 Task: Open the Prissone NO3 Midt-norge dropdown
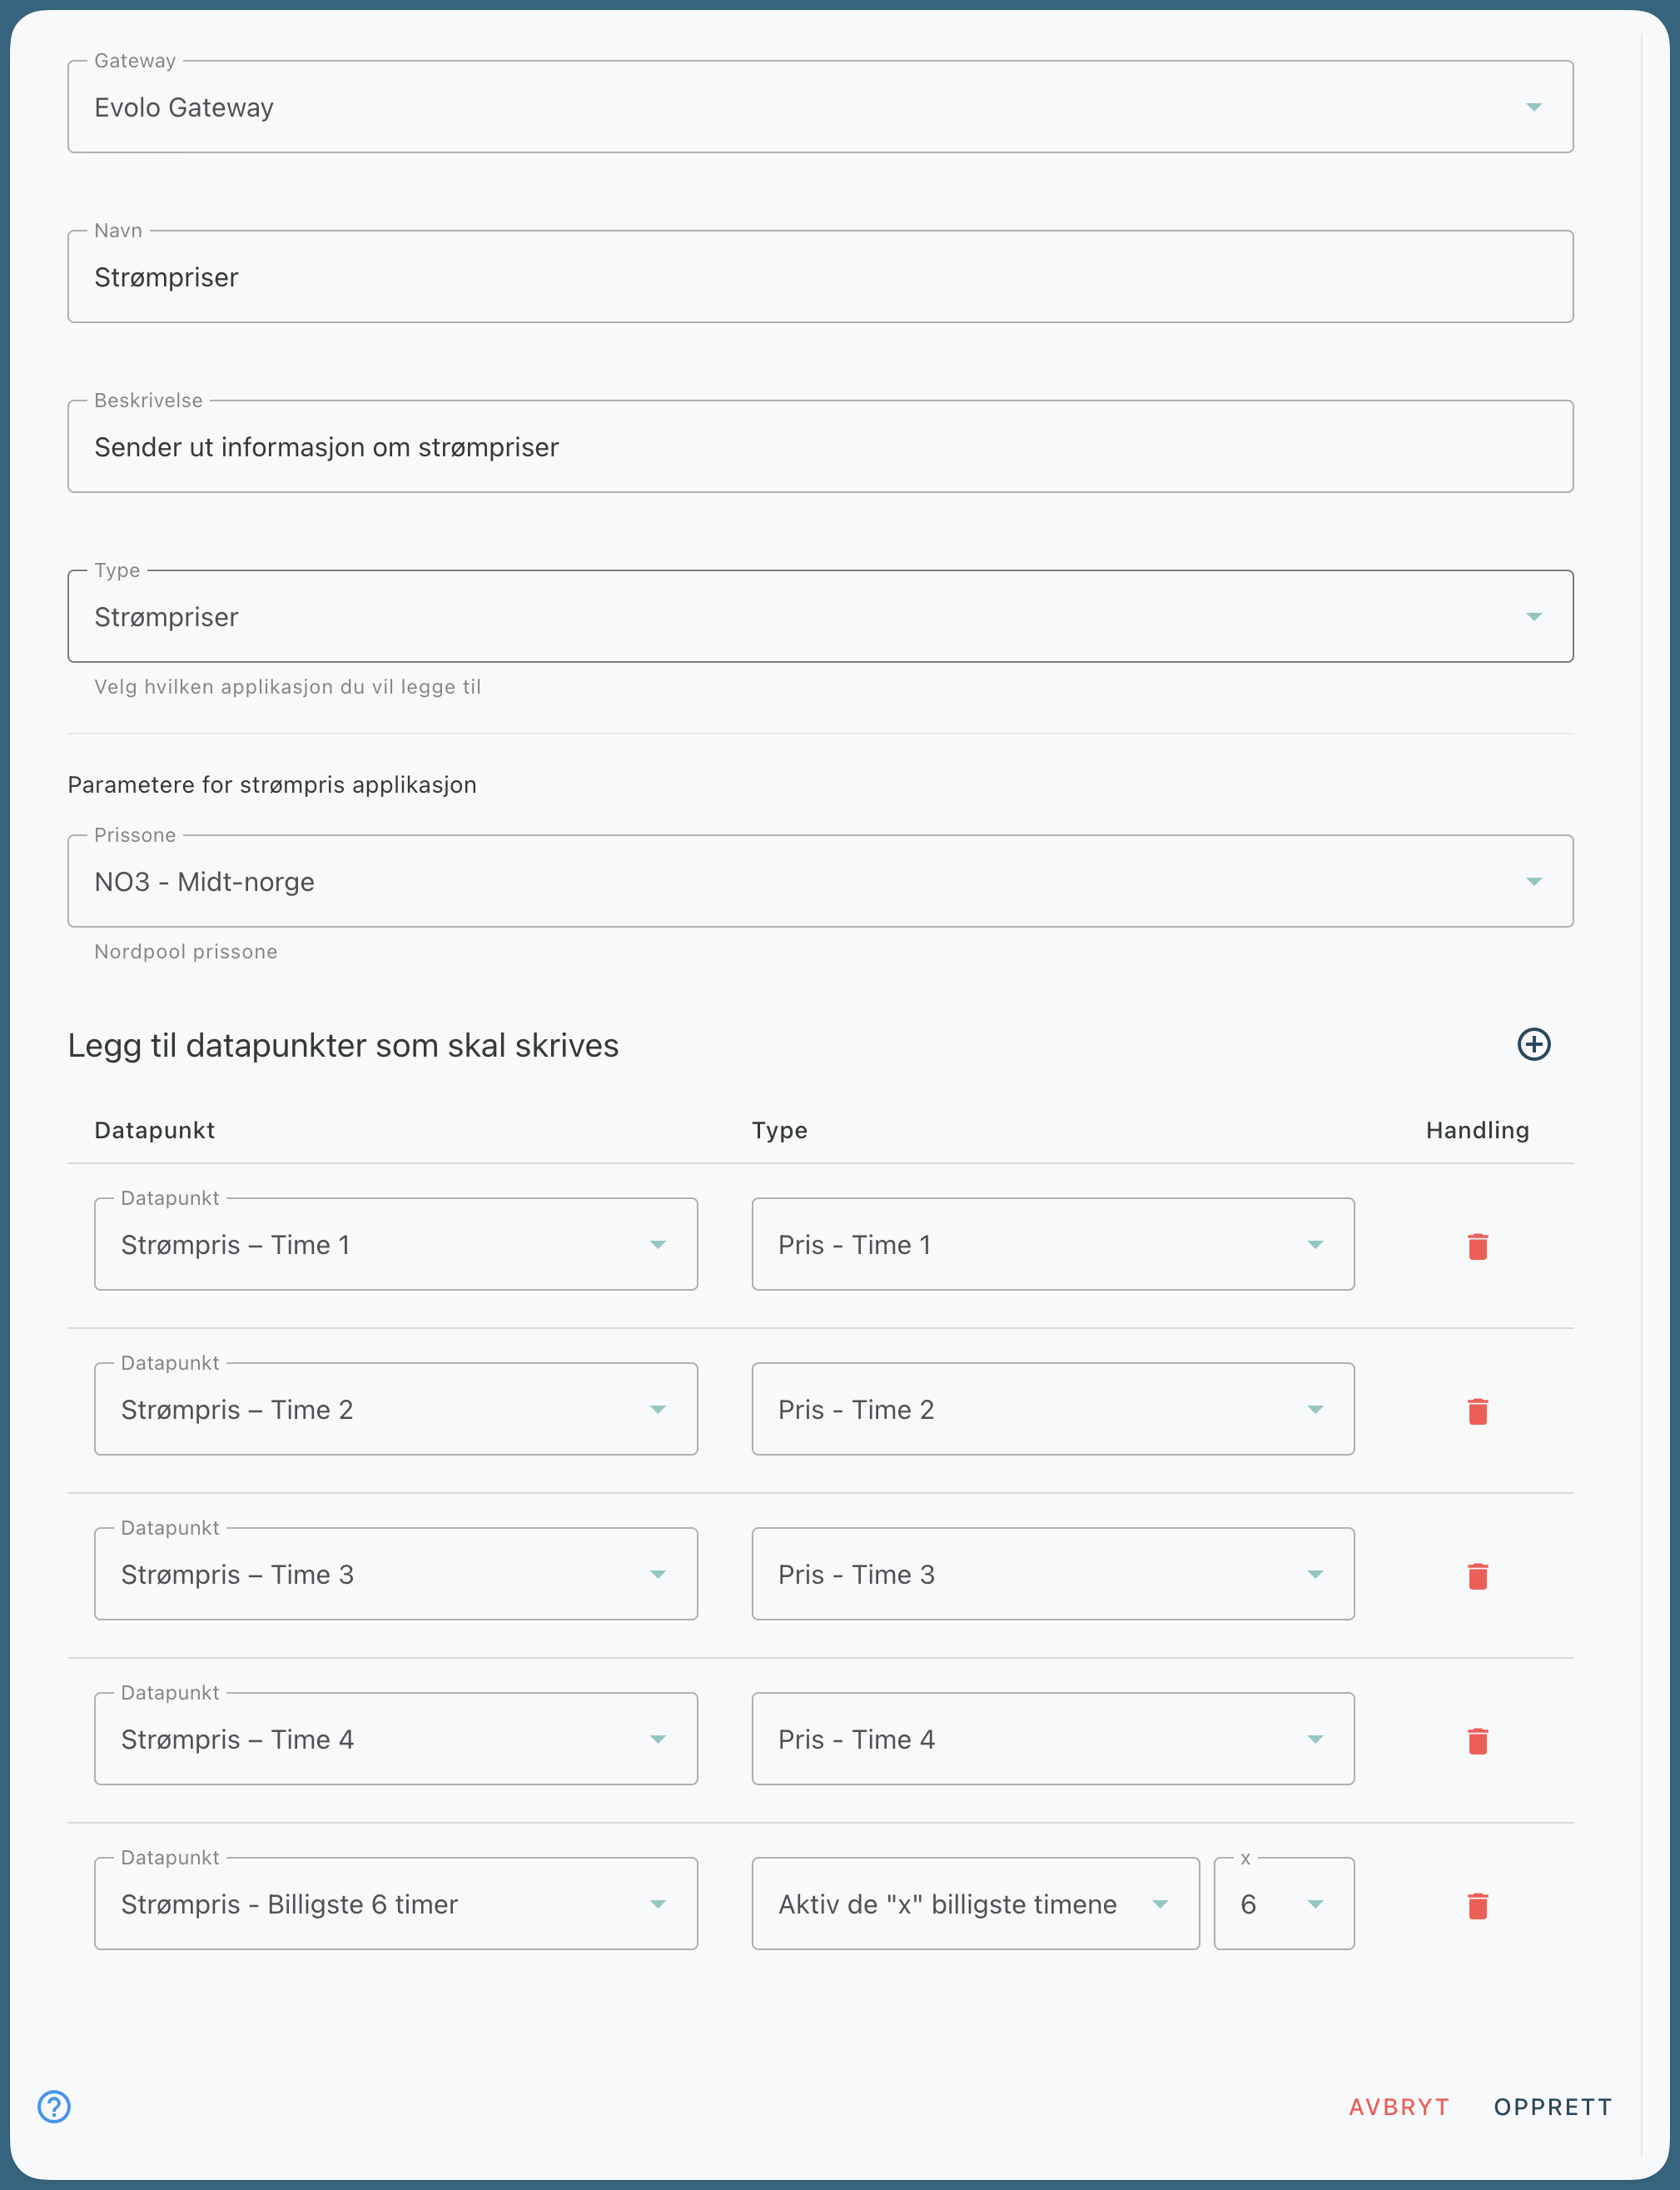(x=820, y=882)
